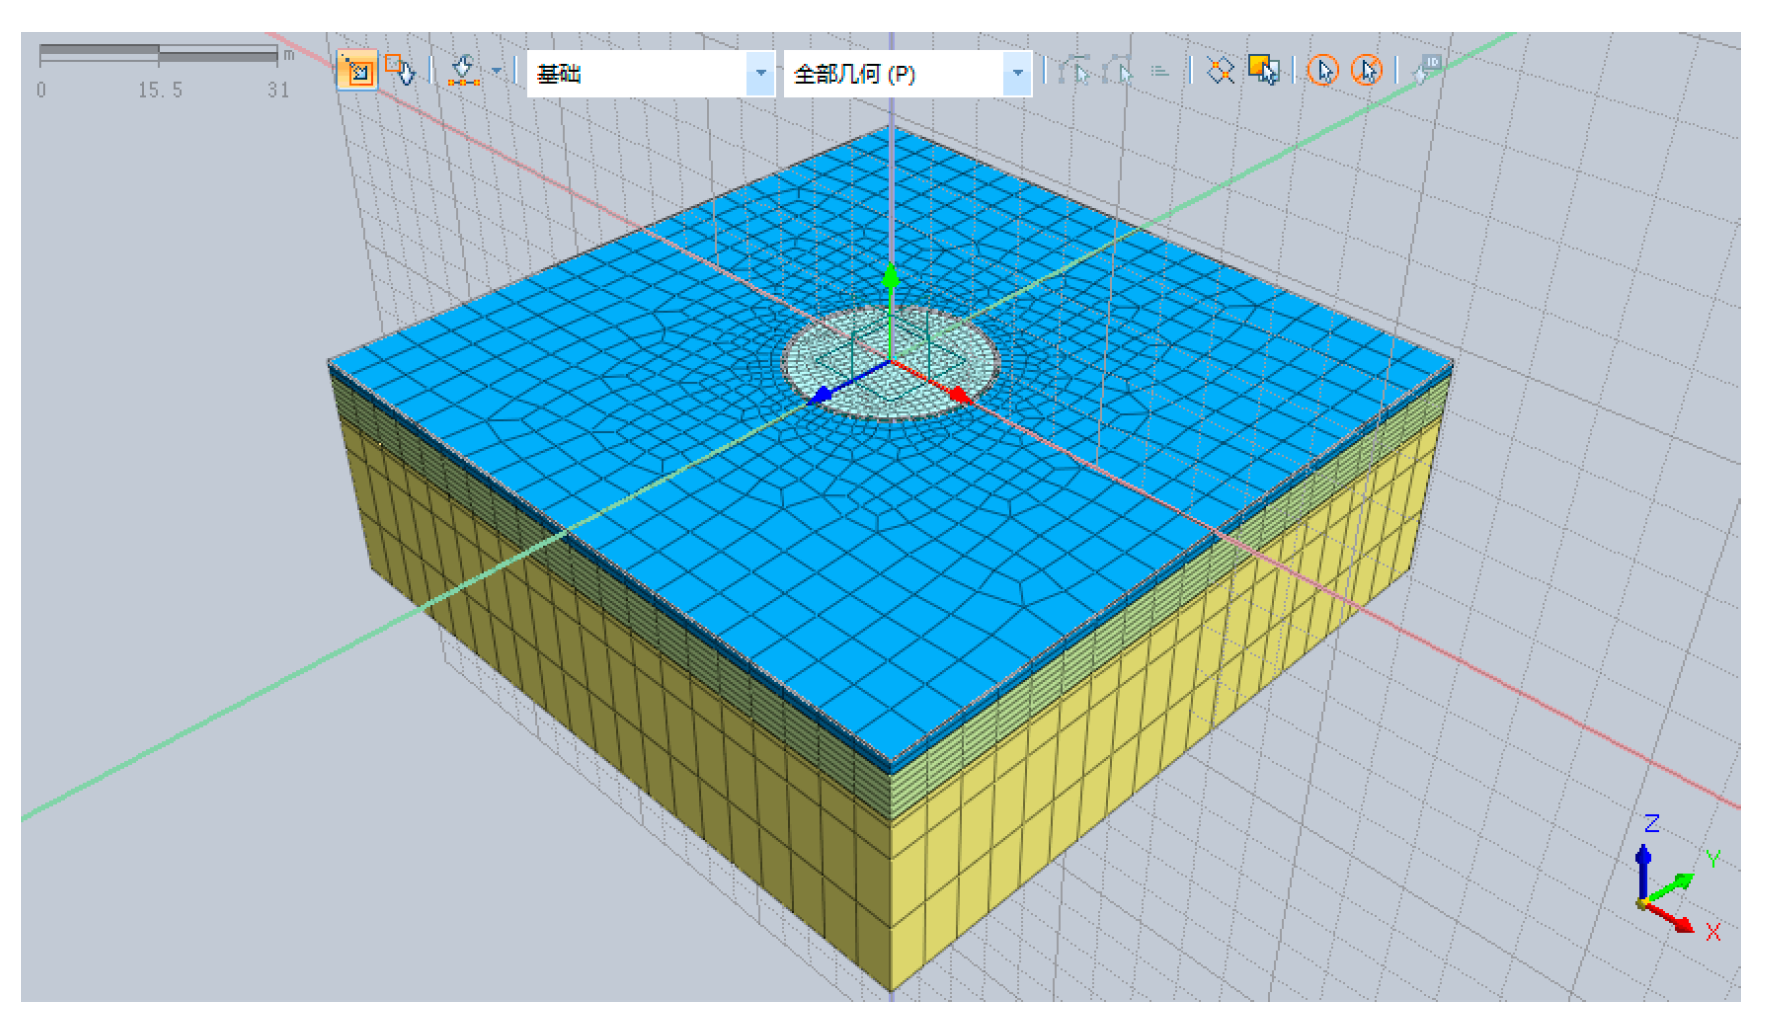Click the green arrow of the manipulator
Viewport: 1770px width, 1025px height.
point(890,277)
